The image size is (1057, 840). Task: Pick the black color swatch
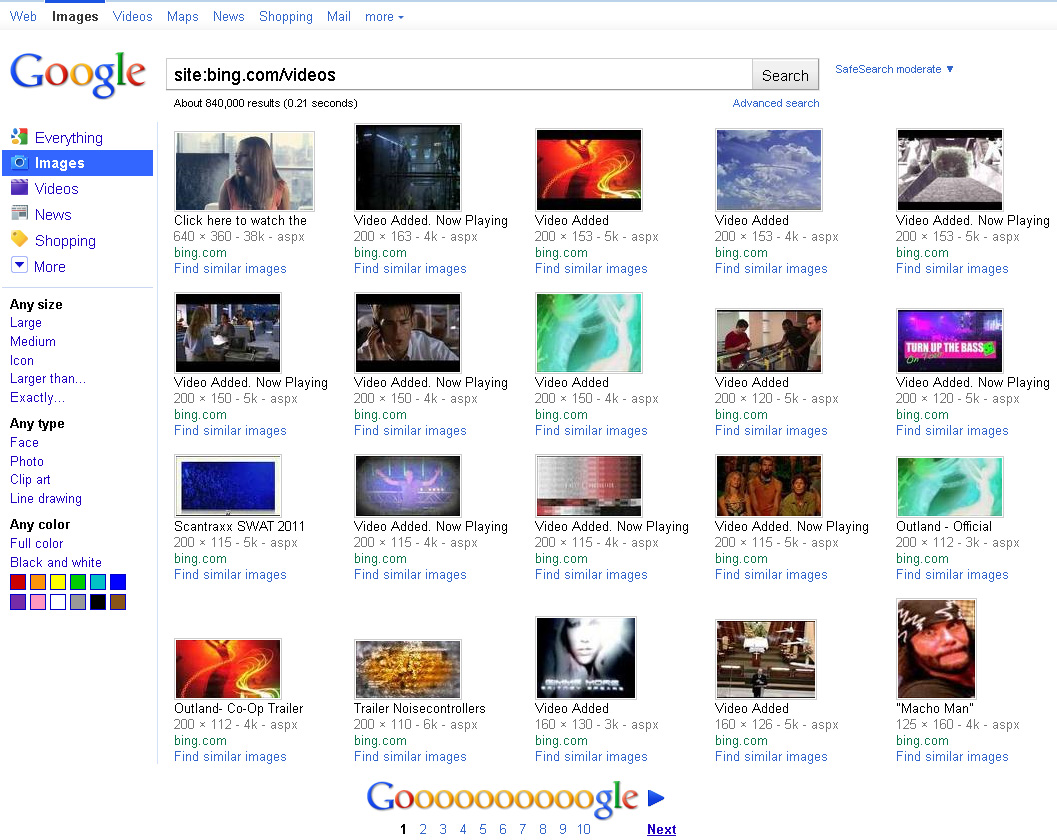(x=98, y=602)
